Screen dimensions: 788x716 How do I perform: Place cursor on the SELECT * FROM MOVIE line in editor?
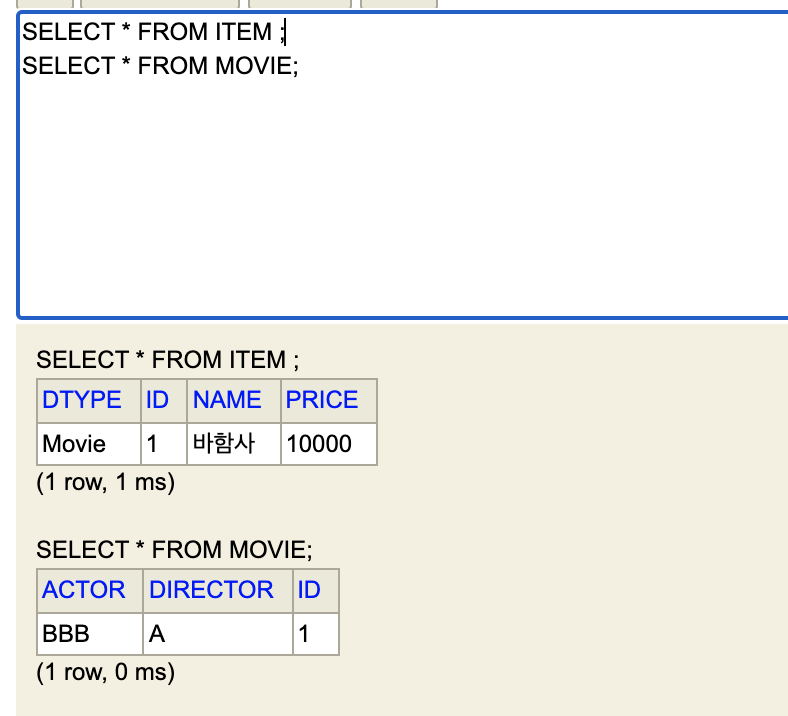coord(160,66)
